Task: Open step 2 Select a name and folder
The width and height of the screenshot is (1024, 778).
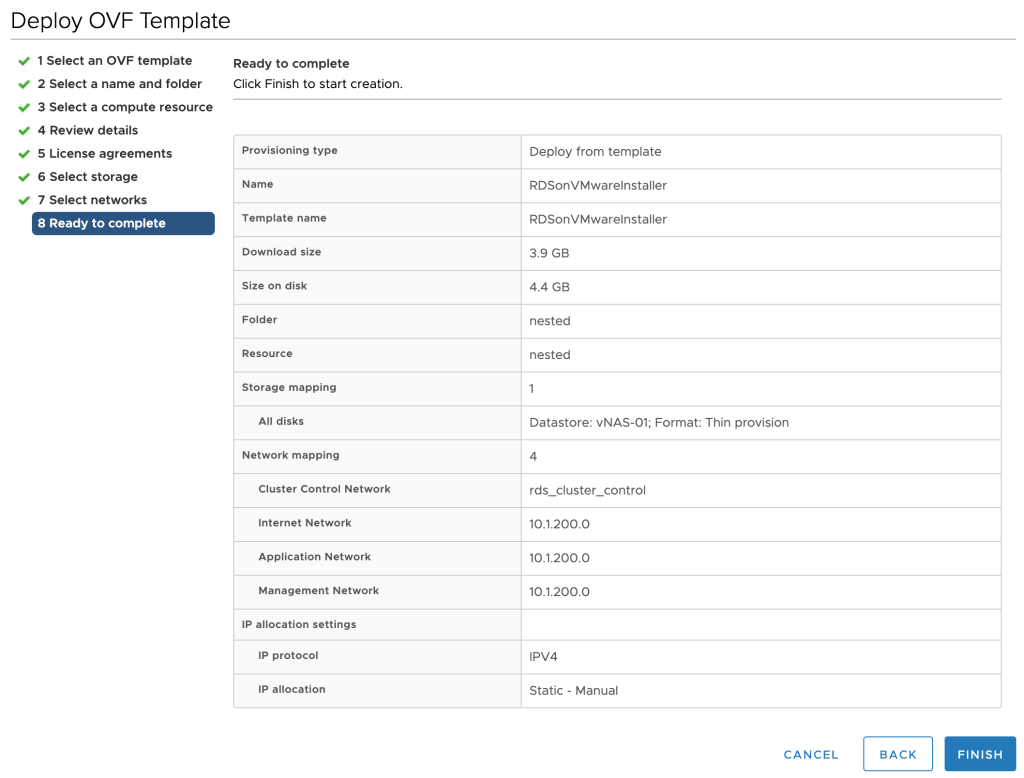Action: pos(119,84)
